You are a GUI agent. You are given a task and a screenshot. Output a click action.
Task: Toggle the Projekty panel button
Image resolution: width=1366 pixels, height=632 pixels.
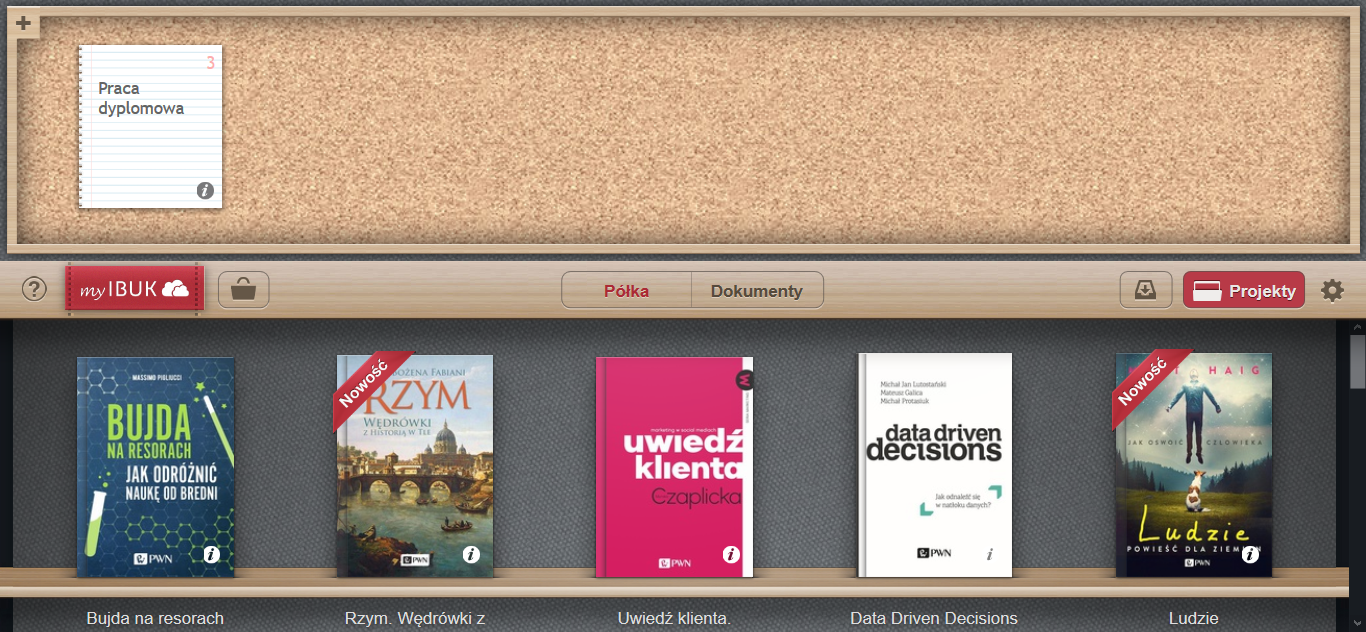tap(1244, 291)
